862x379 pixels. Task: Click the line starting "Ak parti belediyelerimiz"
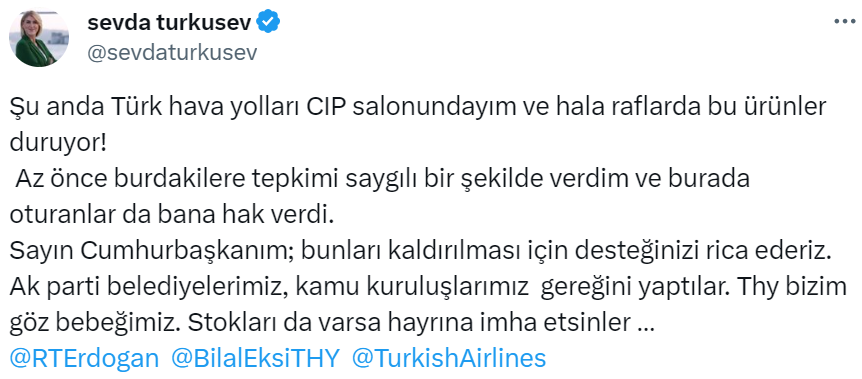point(428,287)
